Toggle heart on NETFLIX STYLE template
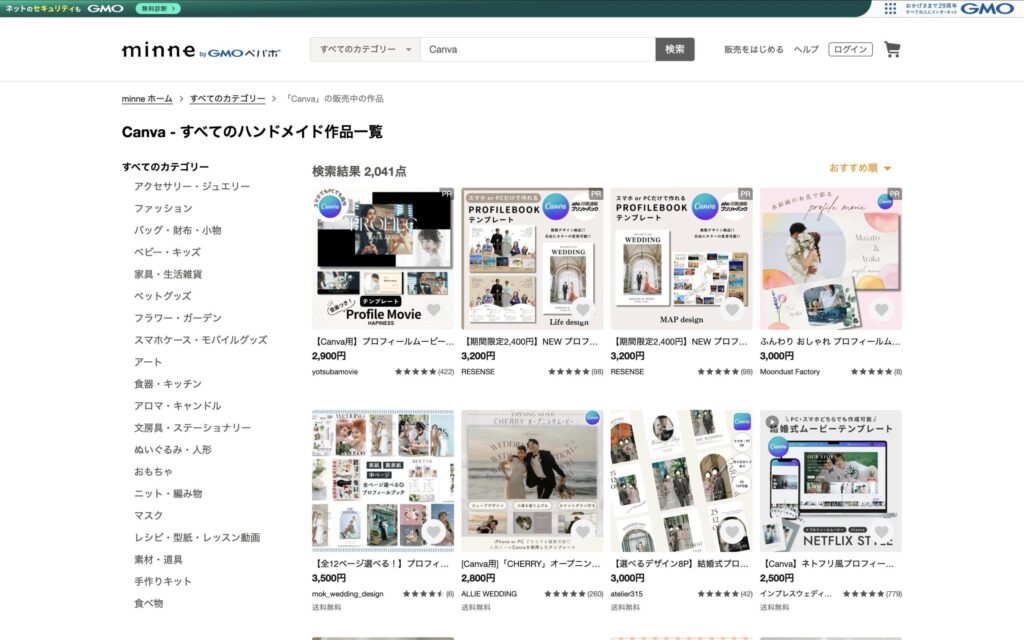Screen dimensions: 1024x640 (881, 532)
